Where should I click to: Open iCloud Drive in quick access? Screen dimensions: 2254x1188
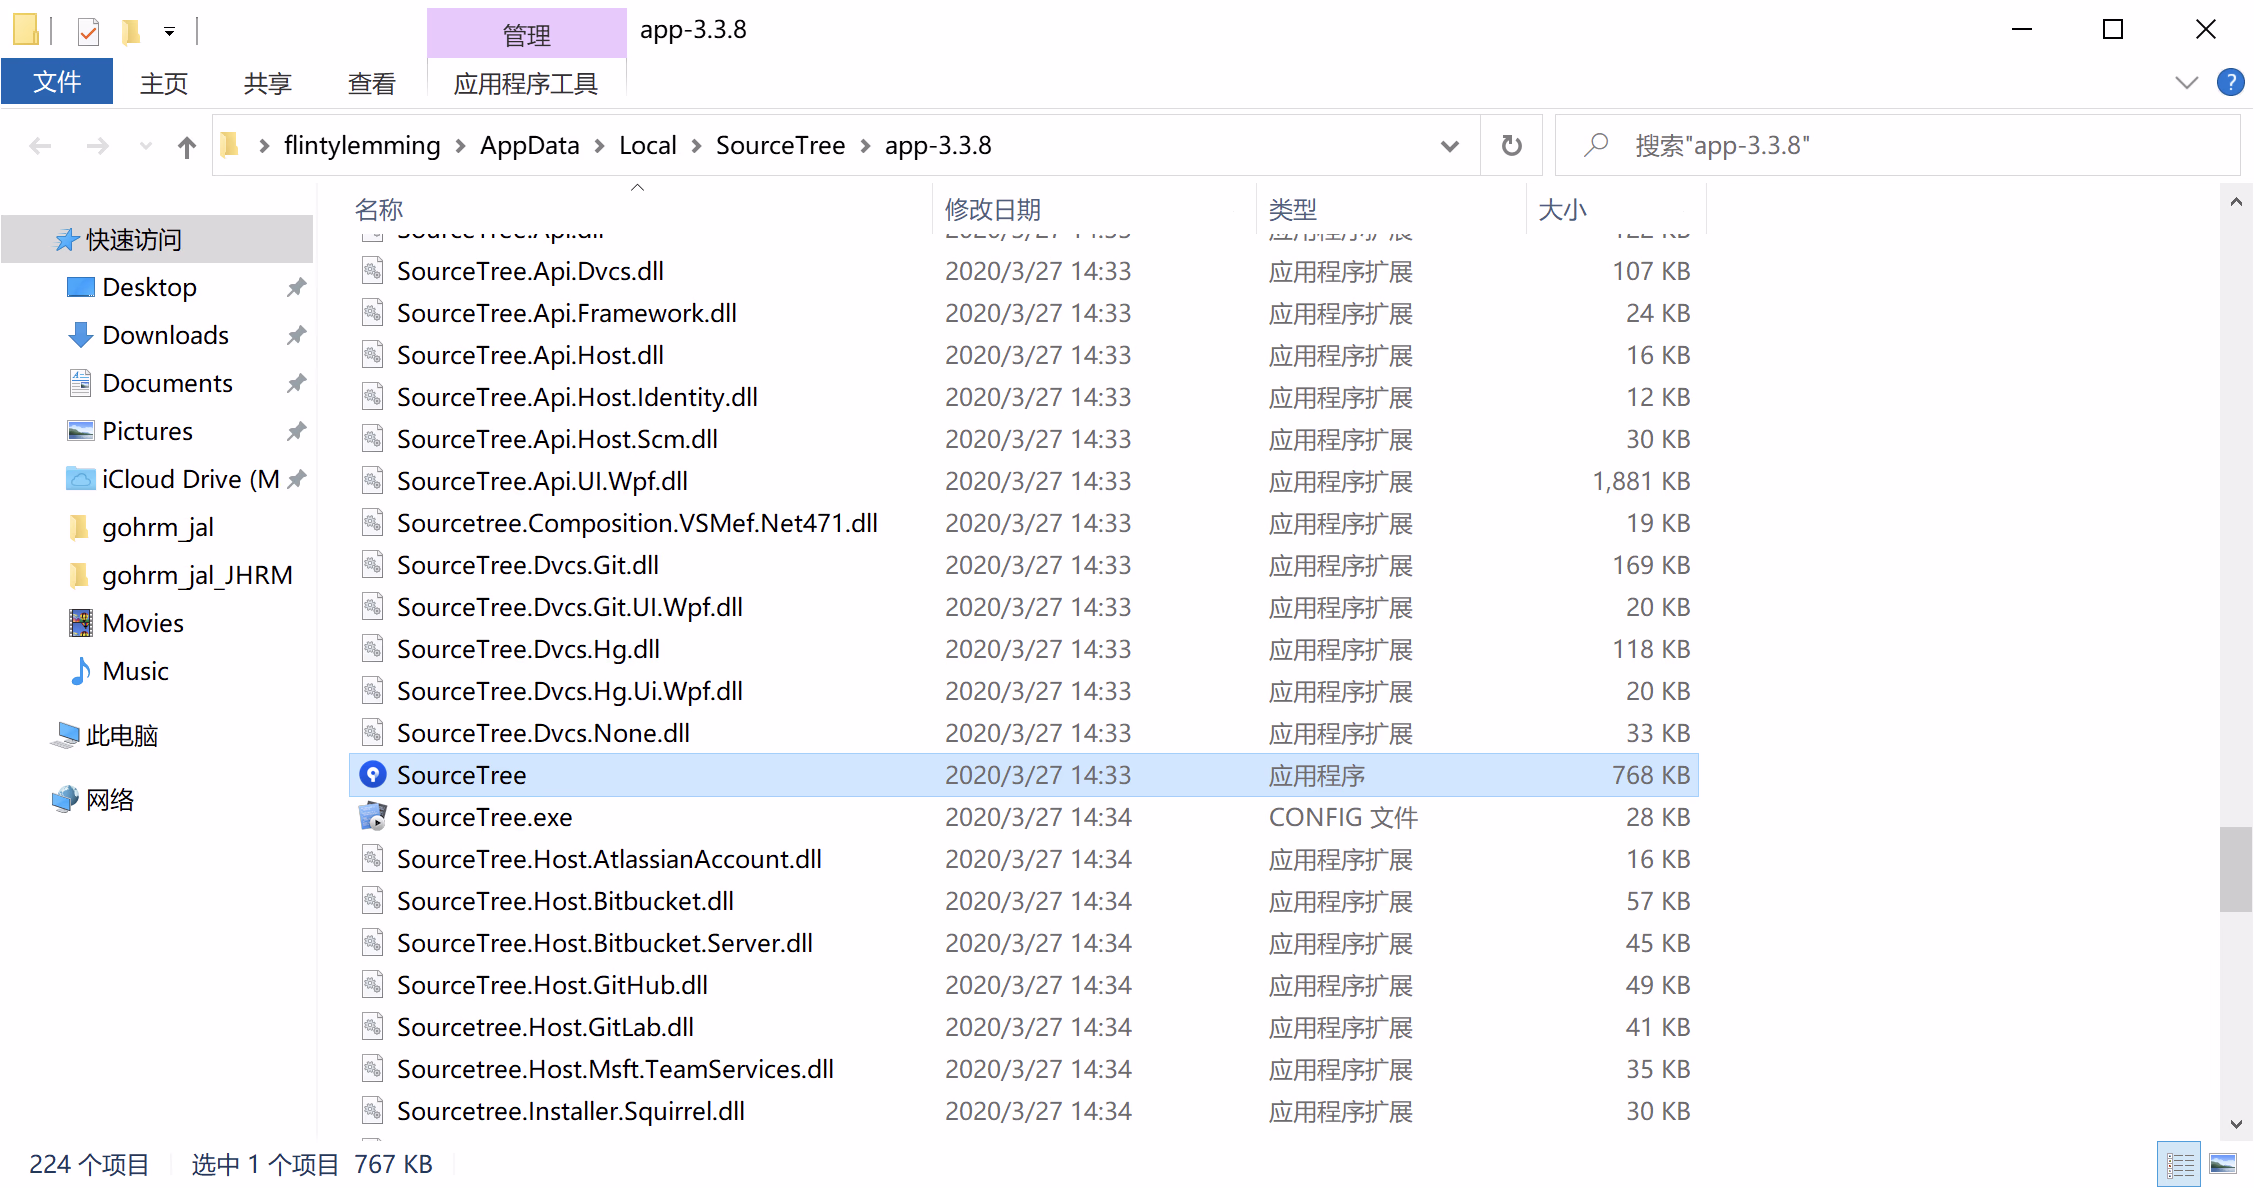point(190,479)
